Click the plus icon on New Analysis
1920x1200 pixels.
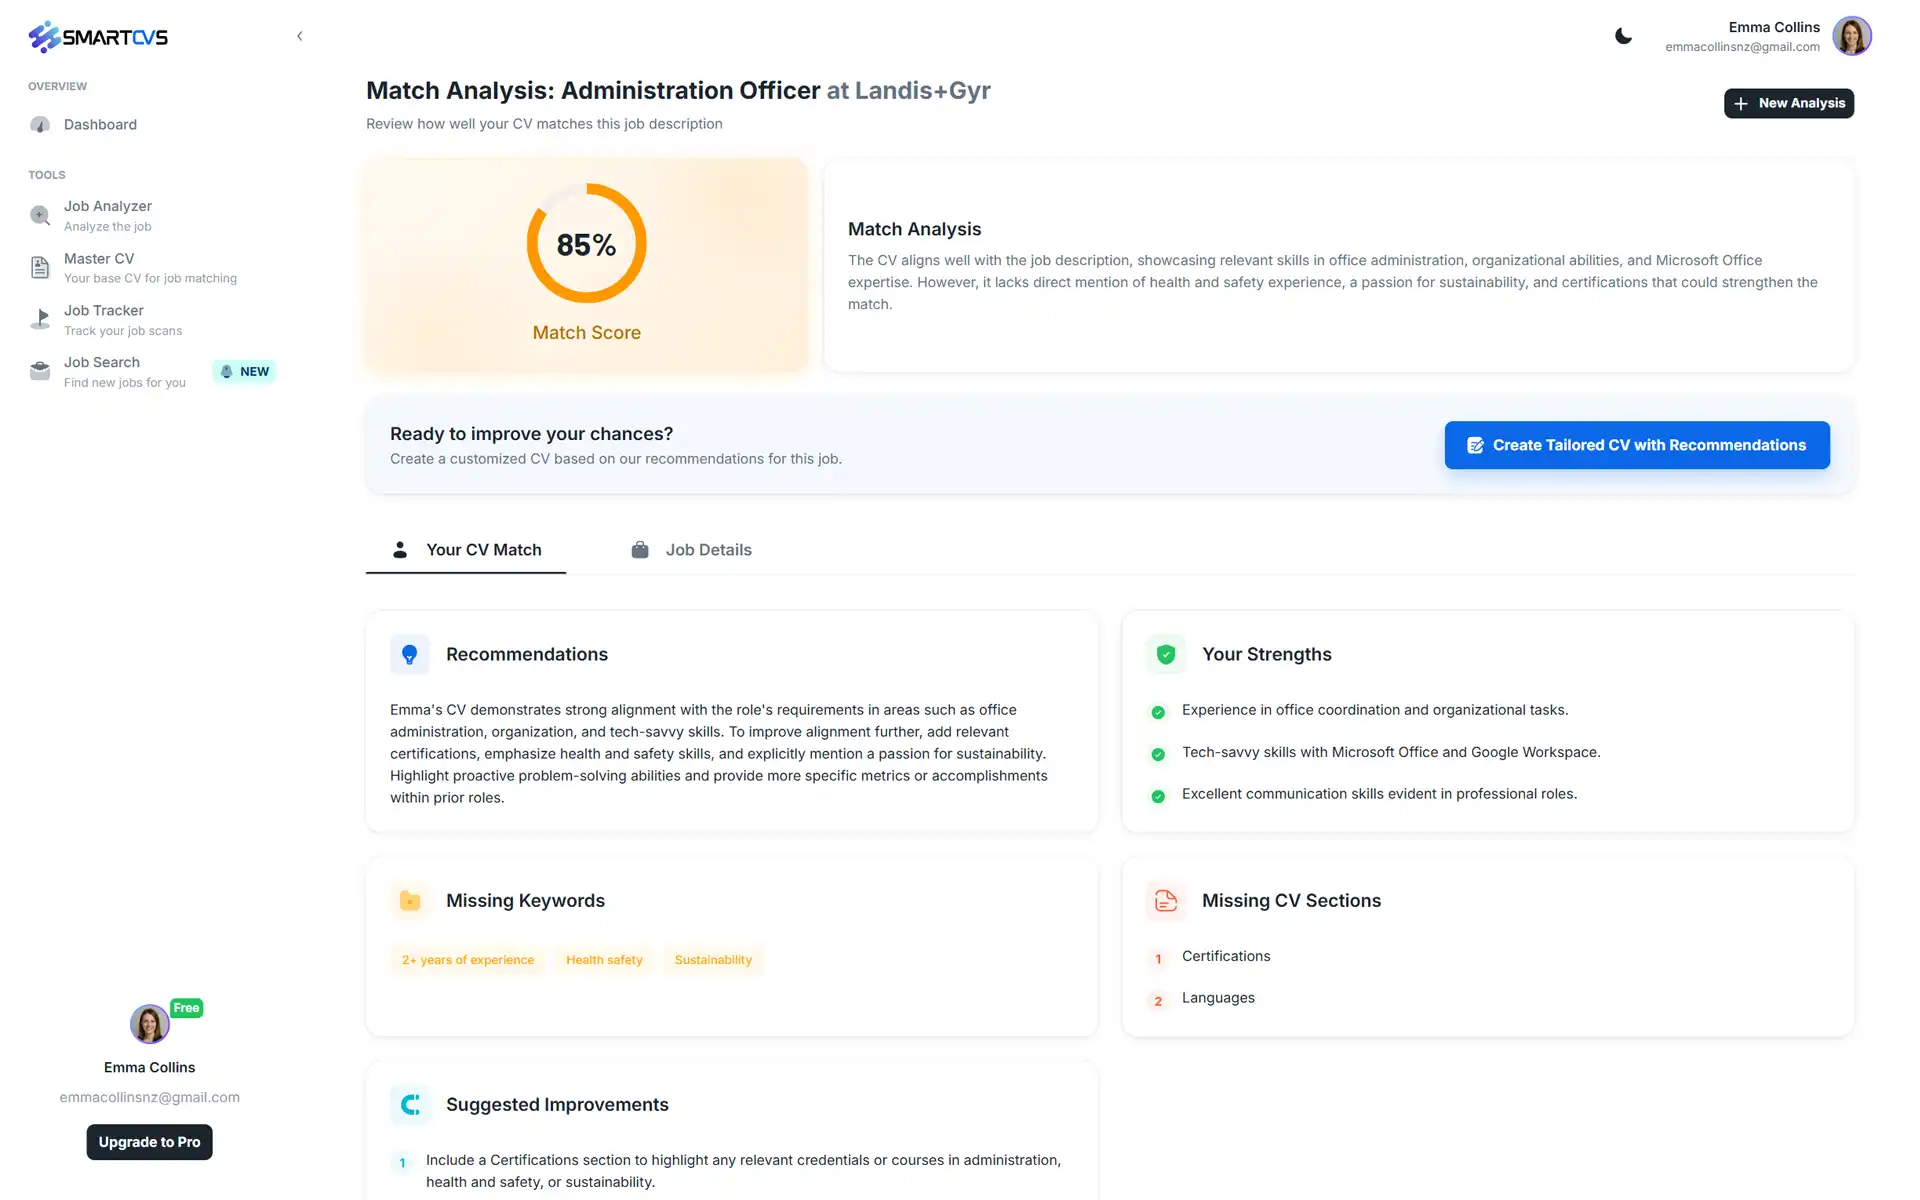coord(1742,103)
